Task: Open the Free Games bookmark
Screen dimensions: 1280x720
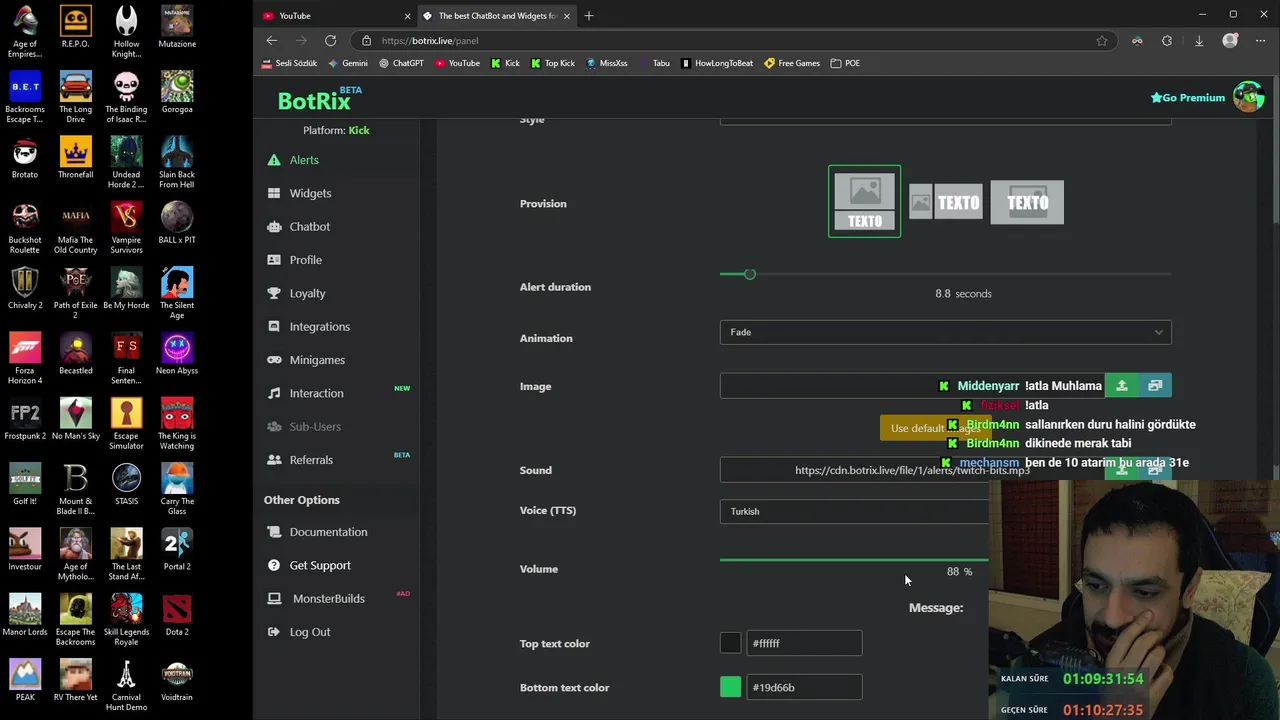Action: coord(792,63)
